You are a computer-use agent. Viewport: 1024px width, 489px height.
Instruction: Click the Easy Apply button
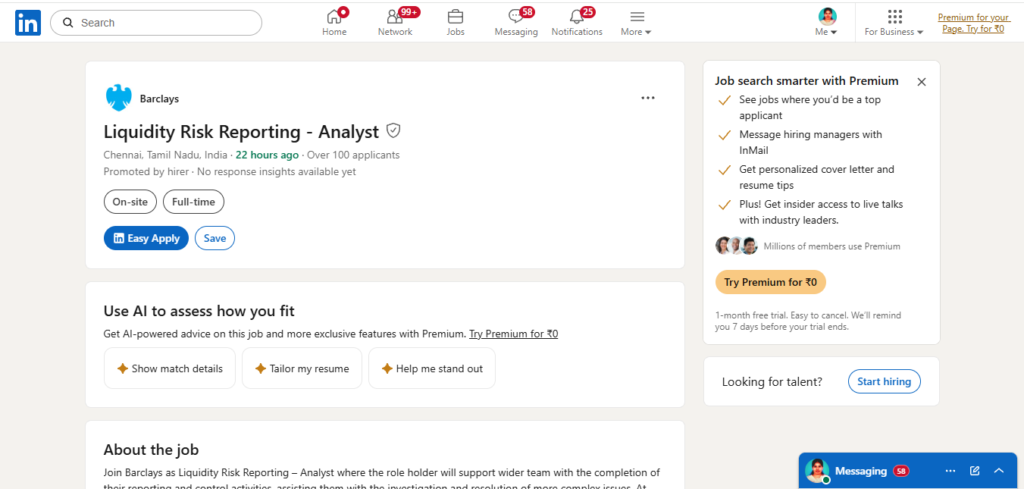pos(146,238)
